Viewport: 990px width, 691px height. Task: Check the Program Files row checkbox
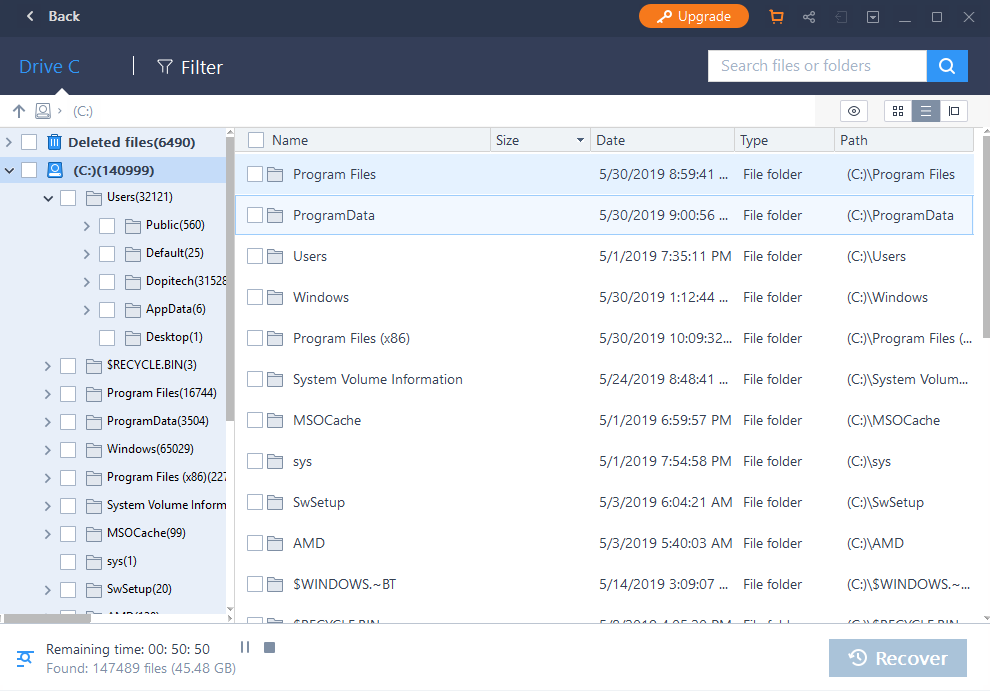[x=255, y=174]
